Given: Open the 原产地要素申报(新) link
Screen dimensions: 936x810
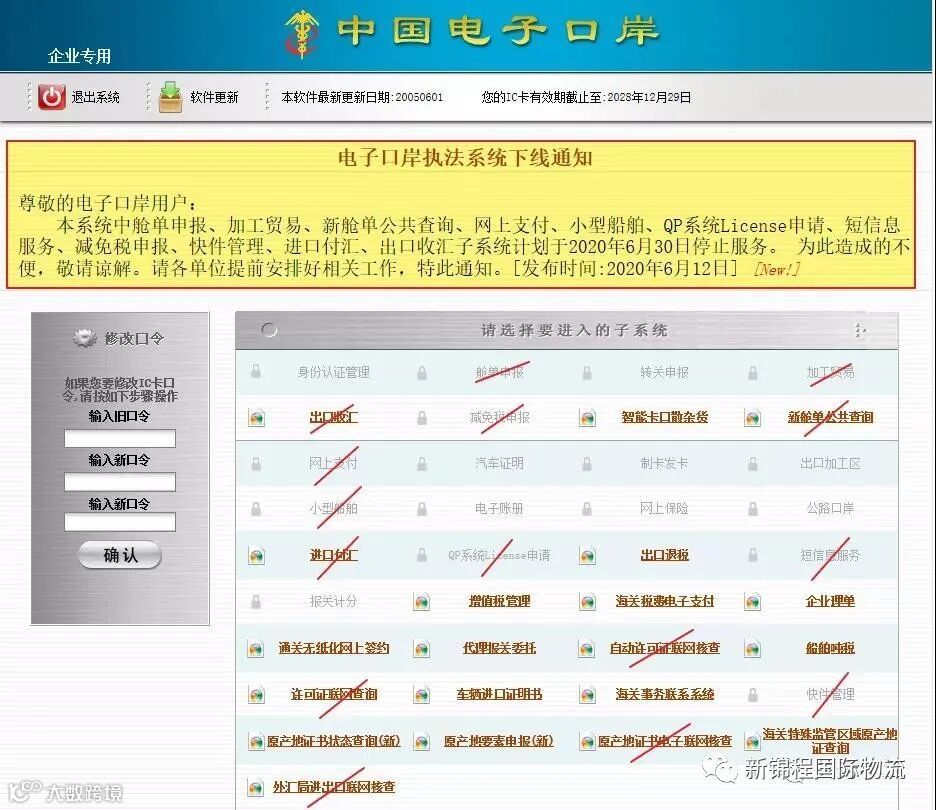Looking at the screenshot, I should (498, 741).
